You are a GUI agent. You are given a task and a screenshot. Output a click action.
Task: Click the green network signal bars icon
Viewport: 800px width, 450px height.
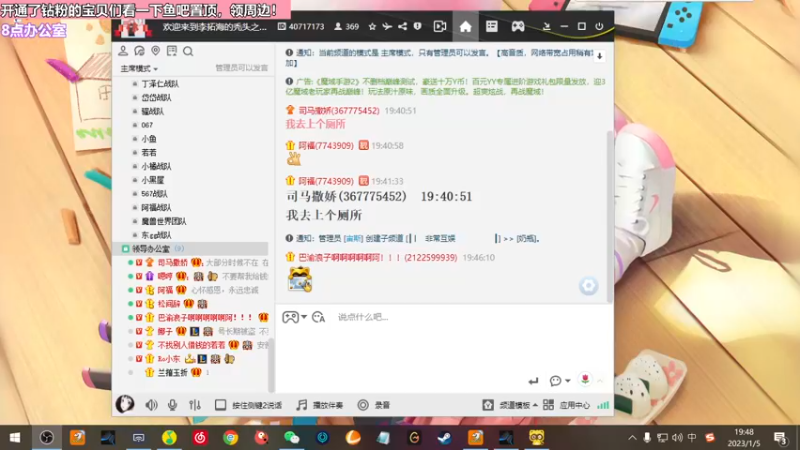[603, 405]
